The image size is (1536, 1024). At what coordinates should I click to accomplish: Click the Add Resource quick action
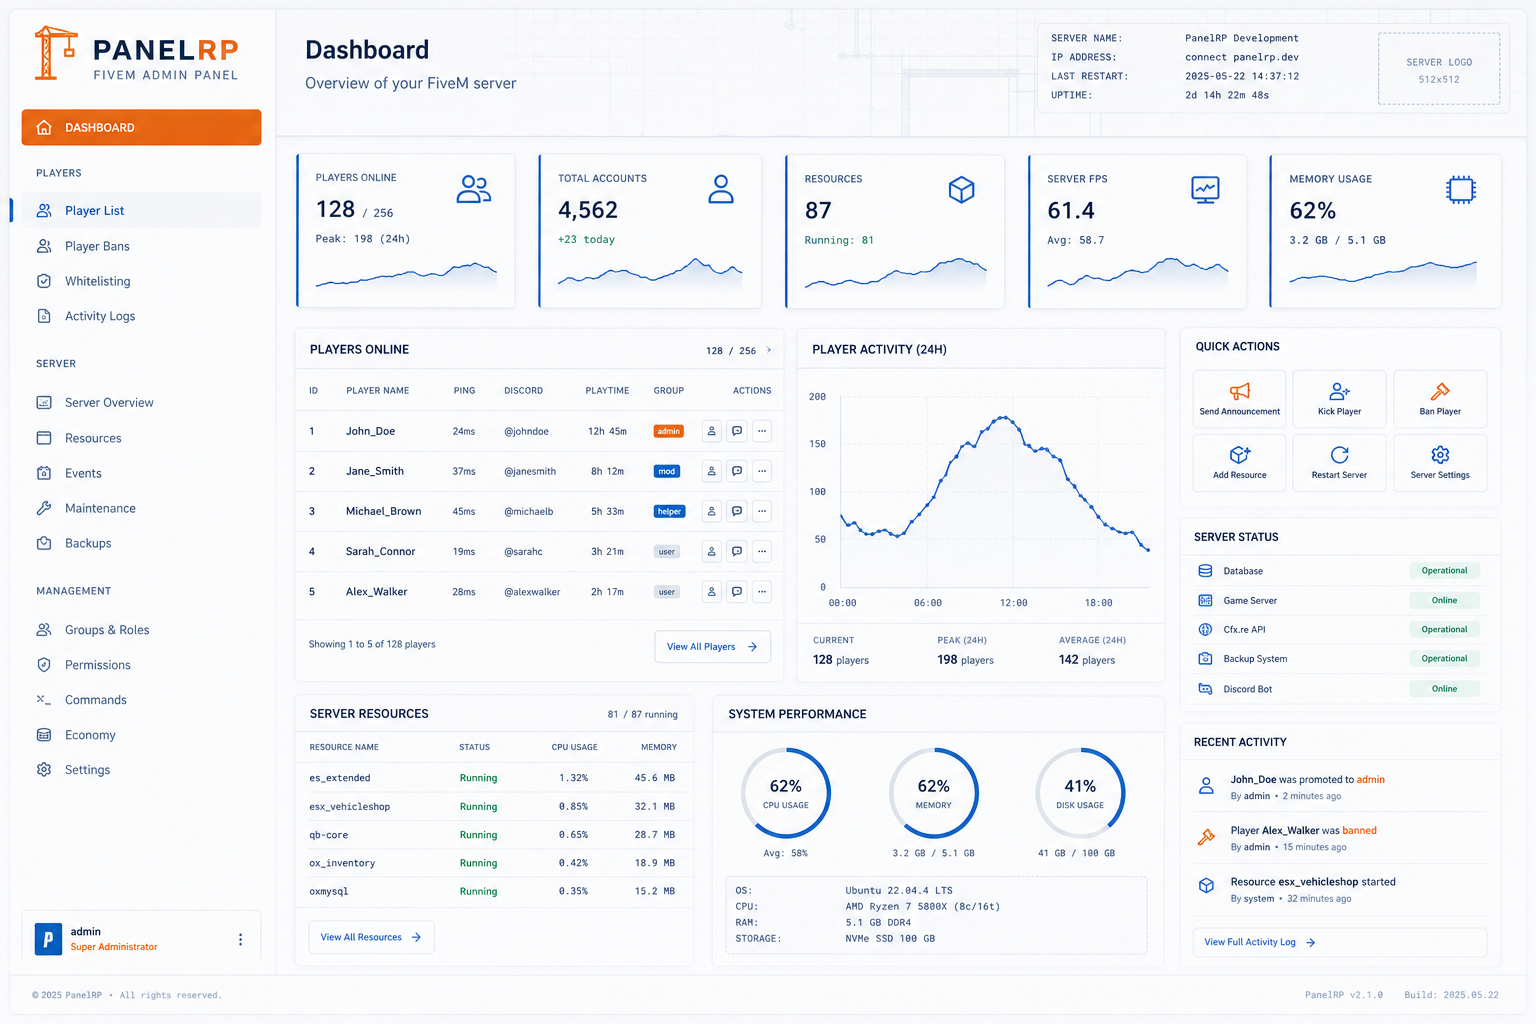tap(1239, 463)
